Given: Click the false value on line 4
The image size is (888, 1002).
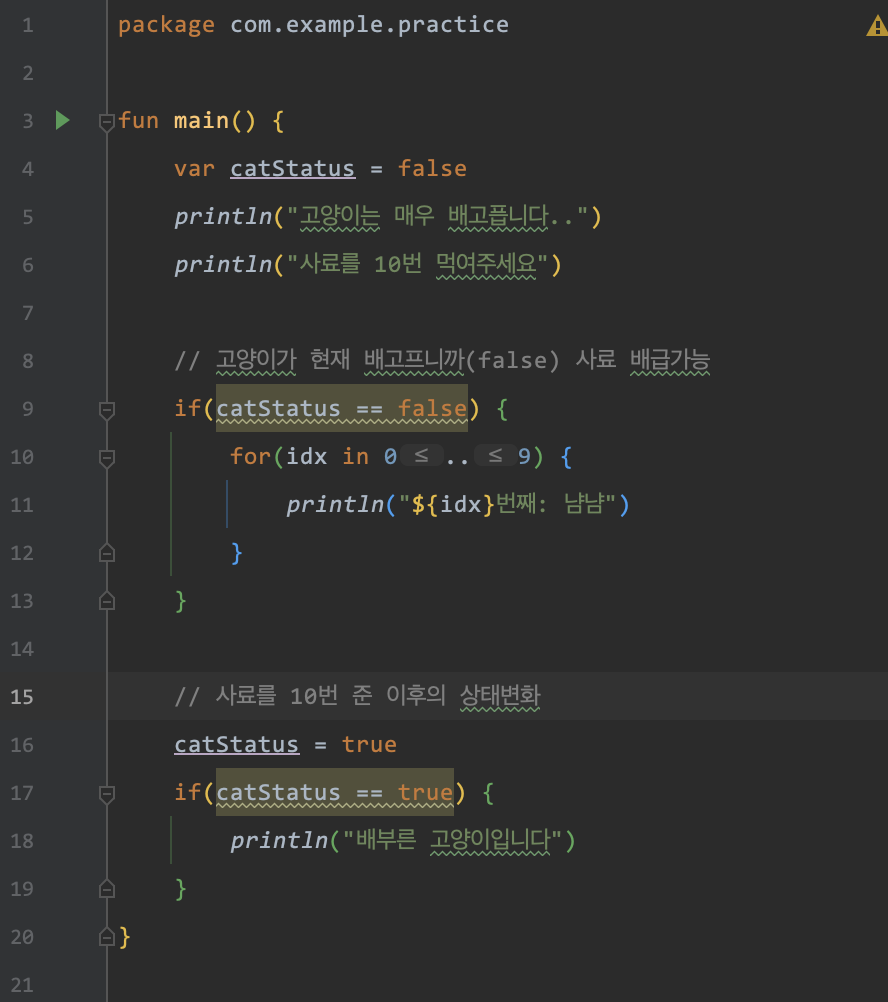Looking at the screenshot, I should (432, 169).
